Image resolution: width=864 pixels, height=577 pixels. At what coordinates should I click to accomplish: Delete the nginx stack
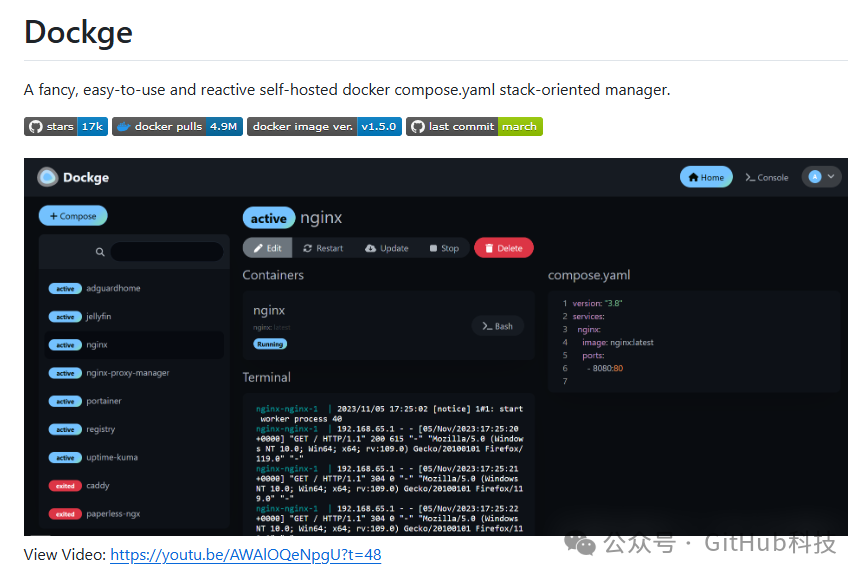coord(504,248)
